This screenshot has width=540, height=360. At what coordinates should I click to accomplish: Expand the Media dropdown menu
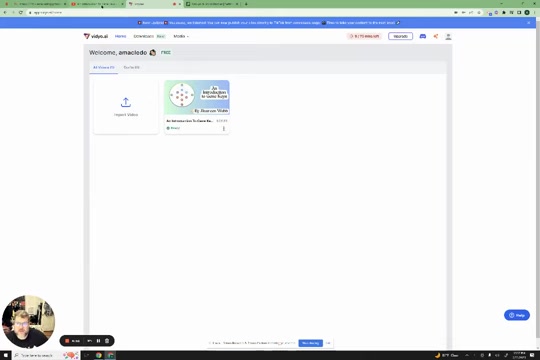181,36
